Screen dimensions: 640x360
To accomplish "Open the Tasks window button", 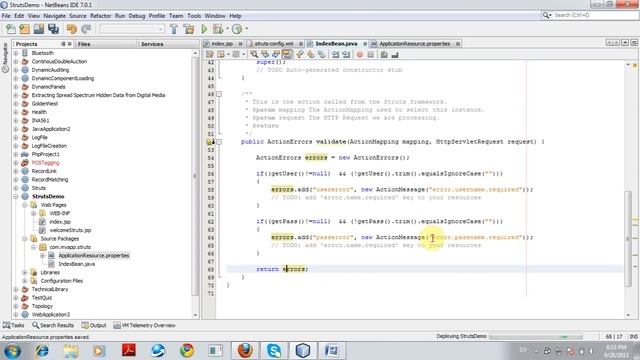I will pyautogui.click(x=13, y=325).
